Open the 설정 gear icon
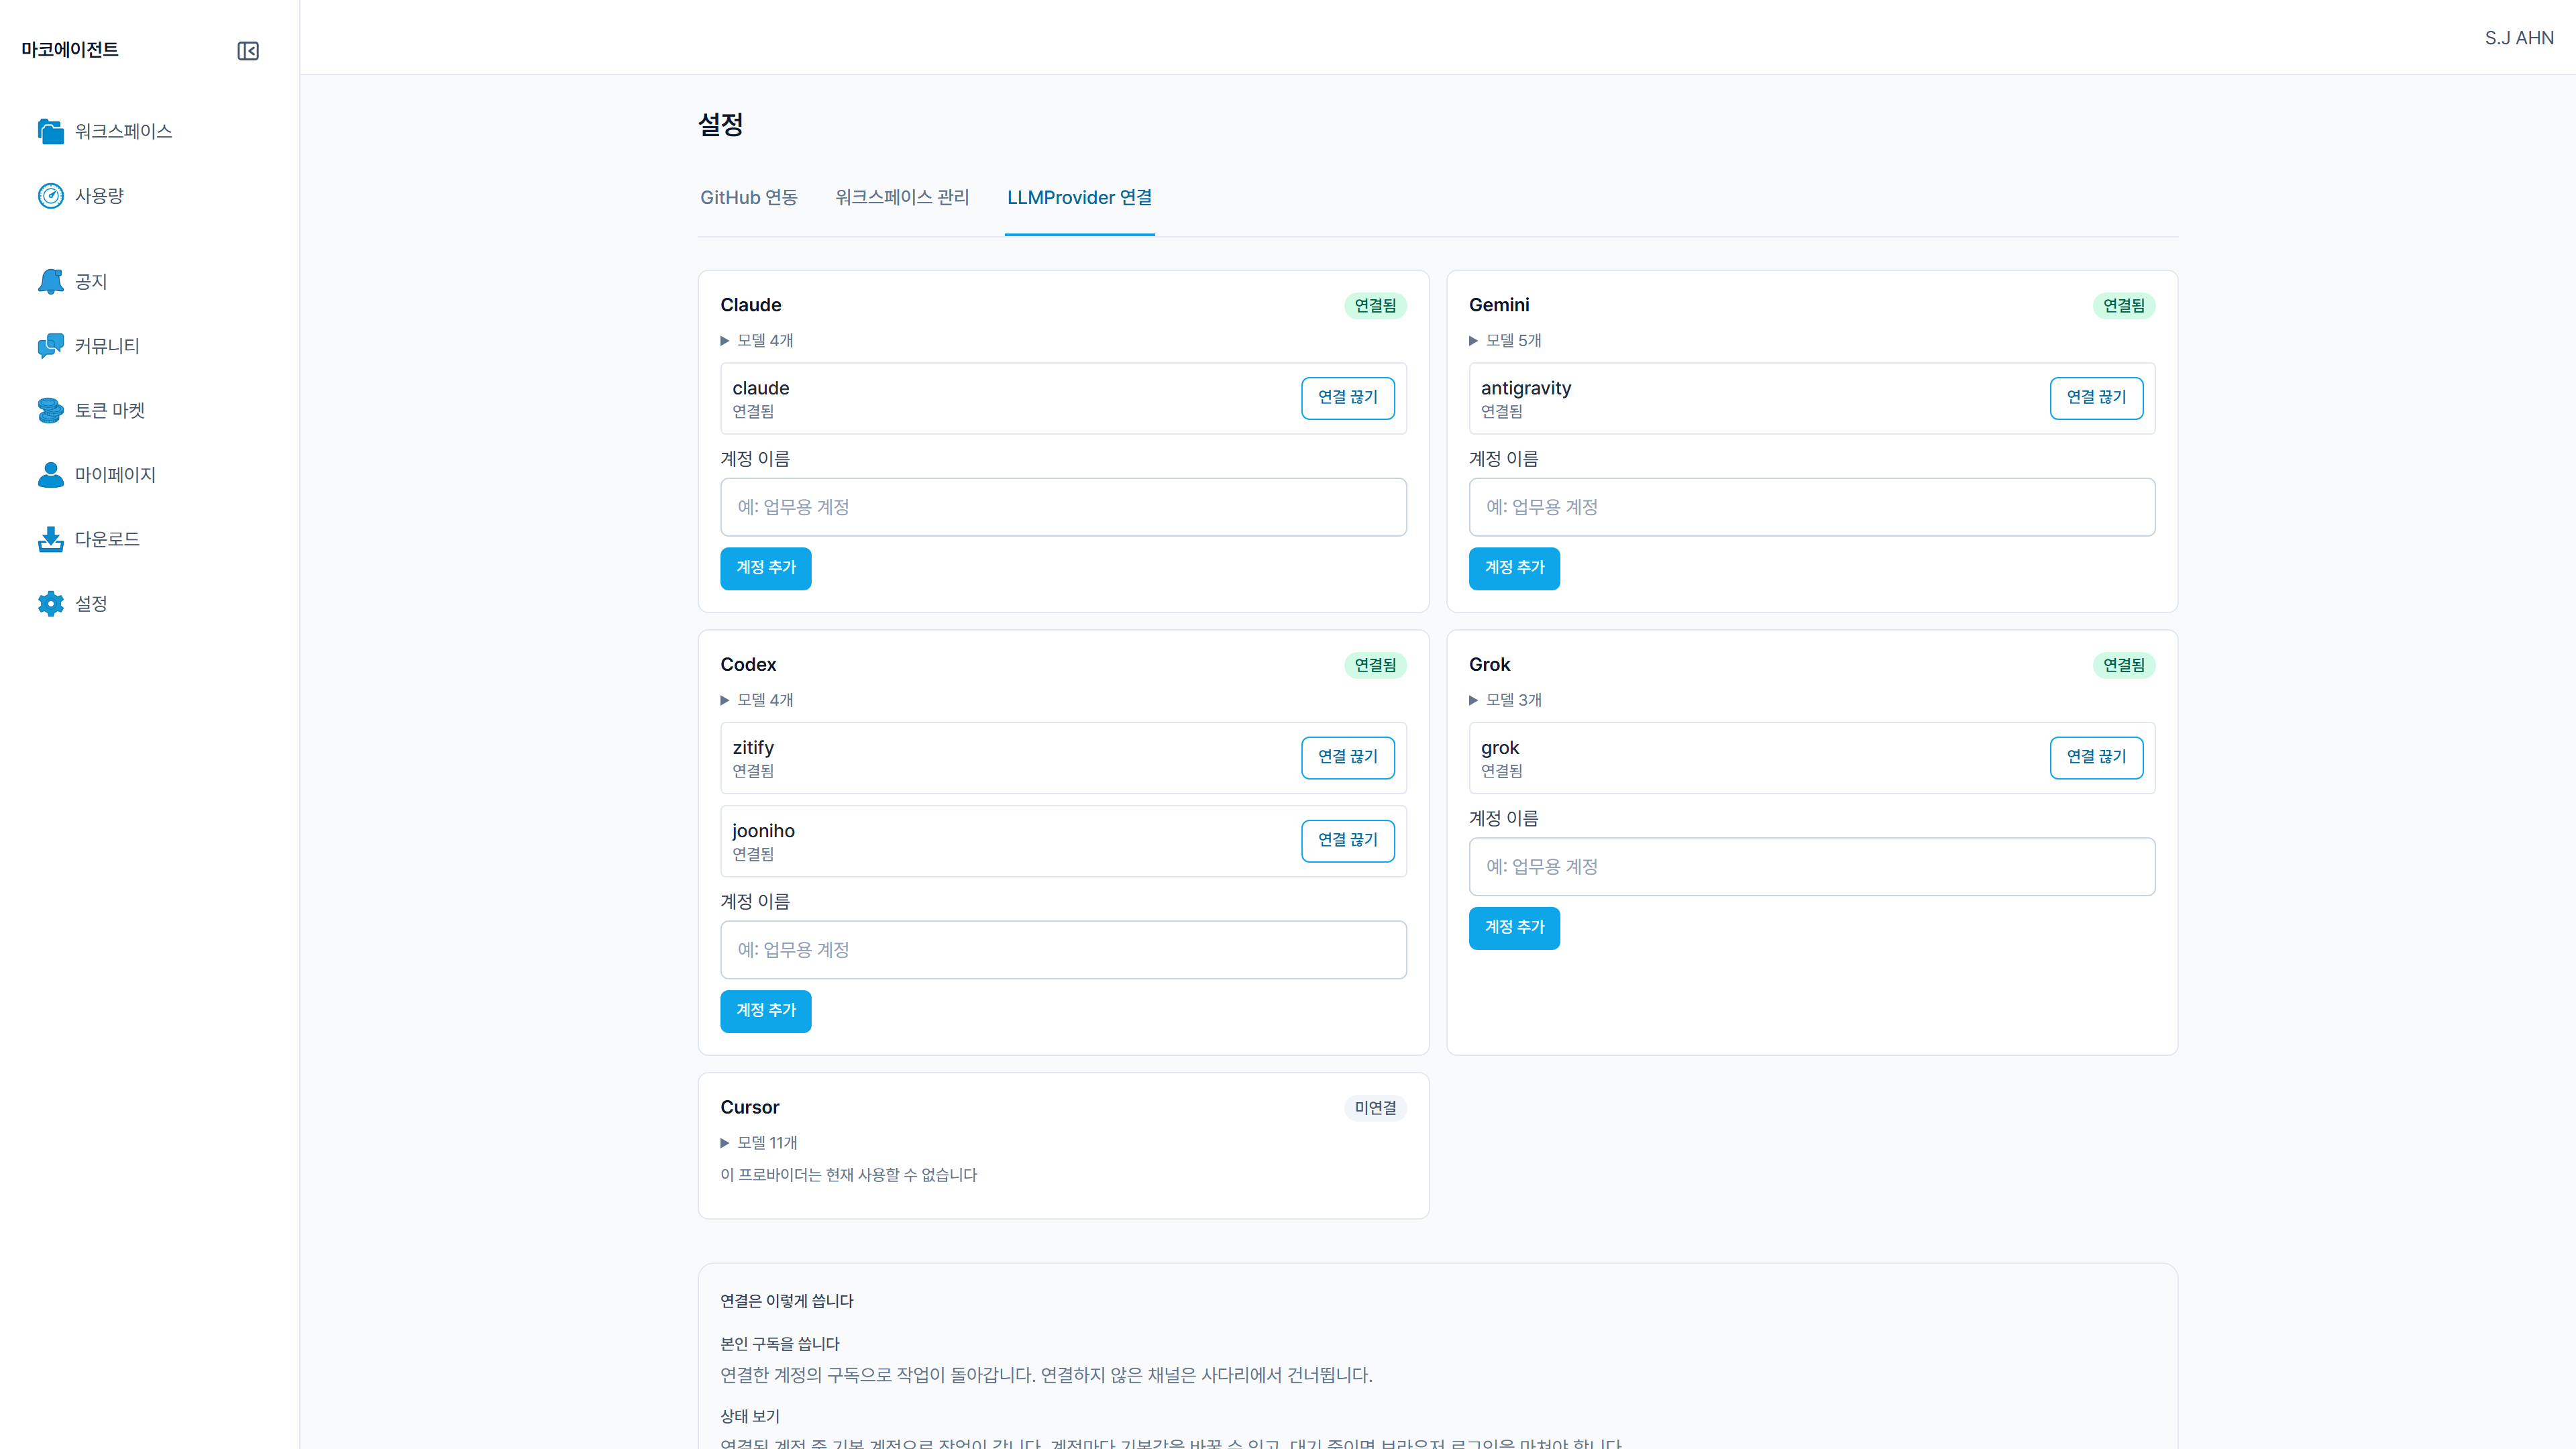The width and height of the screenshot is (2576, 1449). coord(51,604)
